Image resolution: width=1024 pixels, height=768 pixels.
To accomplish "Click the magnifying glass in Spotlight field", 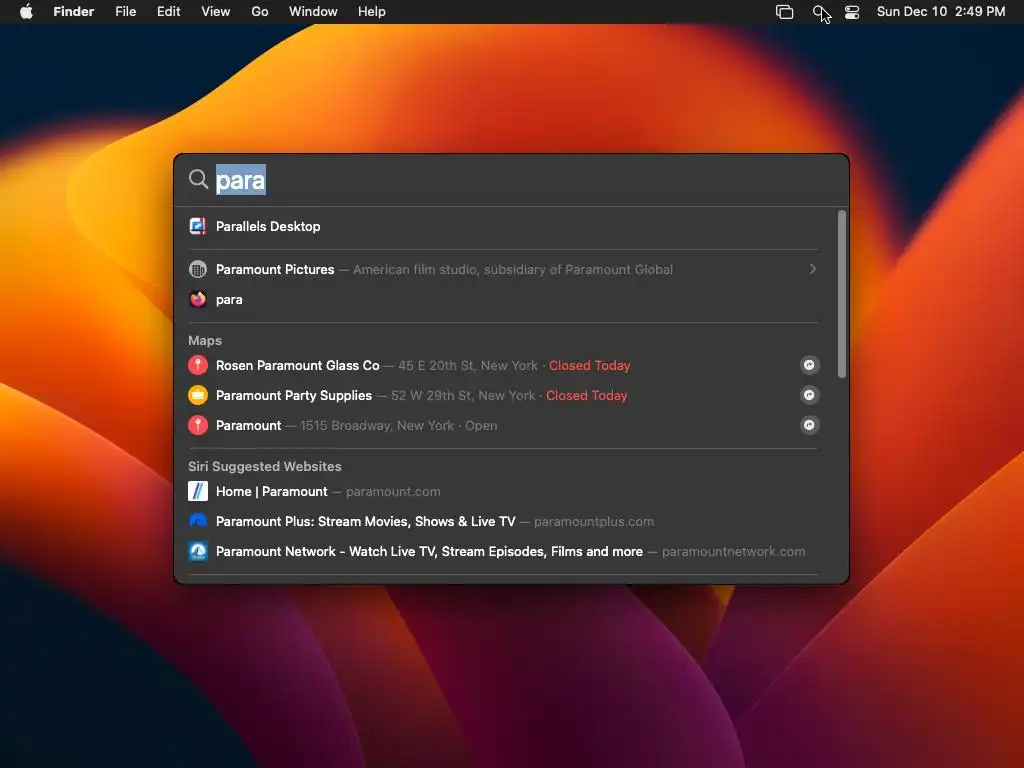I will tap(198, 179).
